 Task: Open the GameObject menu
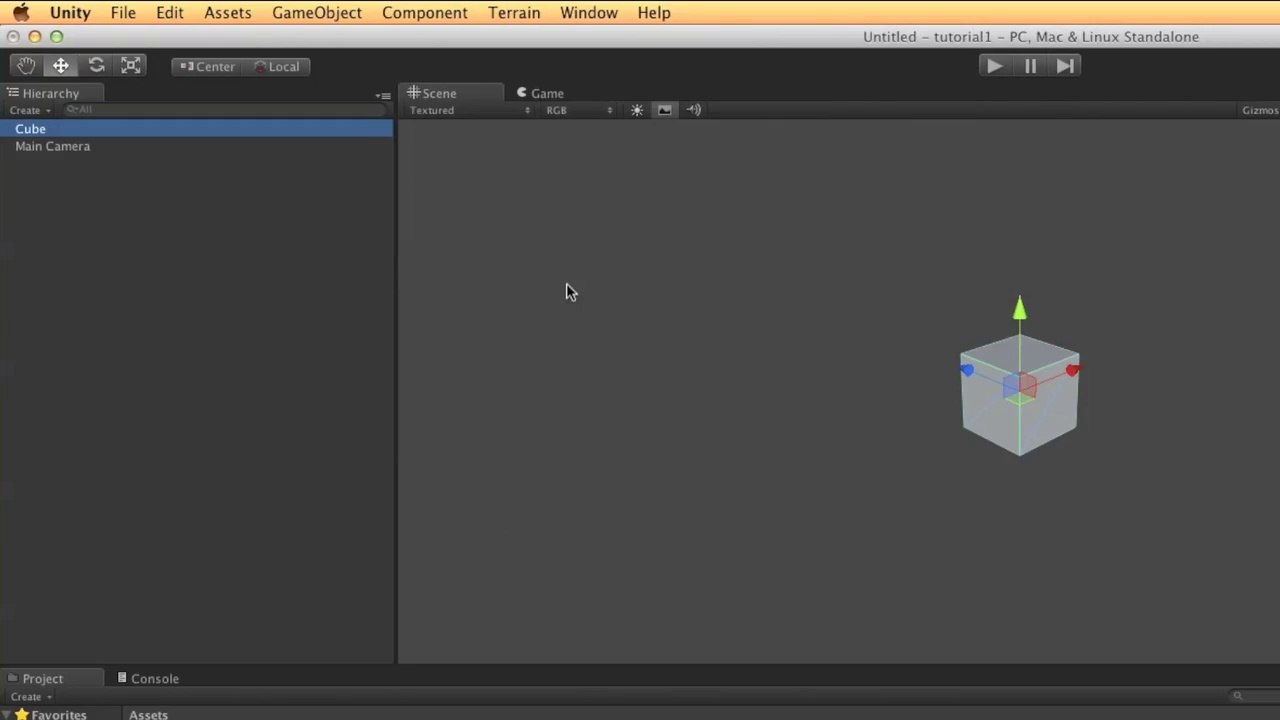317,13
